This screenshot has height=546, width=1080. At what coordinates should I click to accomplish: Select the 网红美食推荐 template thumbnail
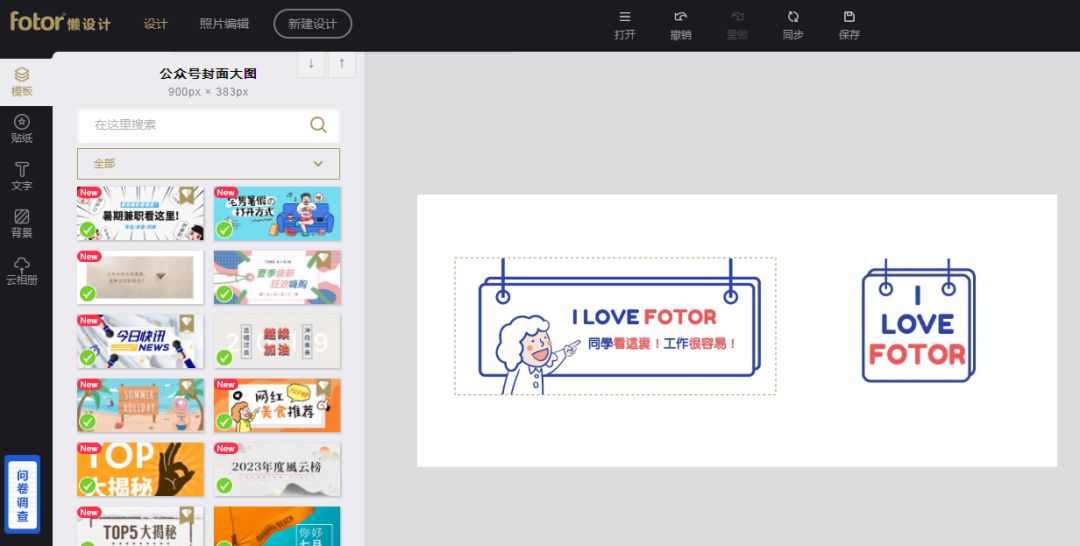[277, 406]
